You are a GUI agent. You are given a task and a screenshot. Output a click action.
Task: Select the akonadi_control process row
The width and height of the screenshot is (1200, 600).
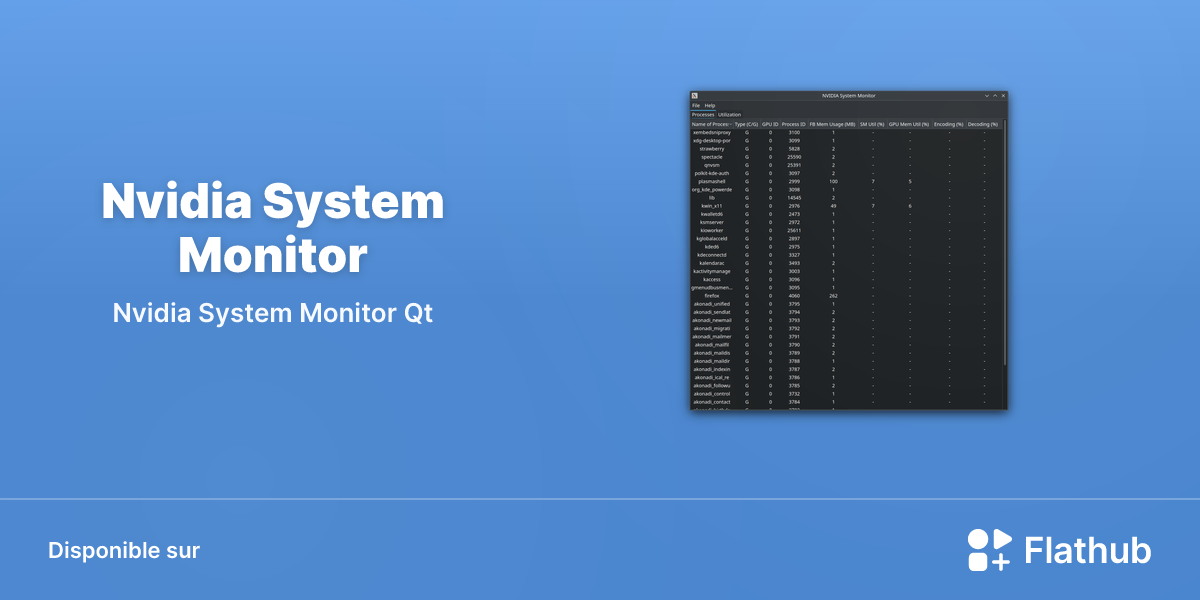(846, 394)
